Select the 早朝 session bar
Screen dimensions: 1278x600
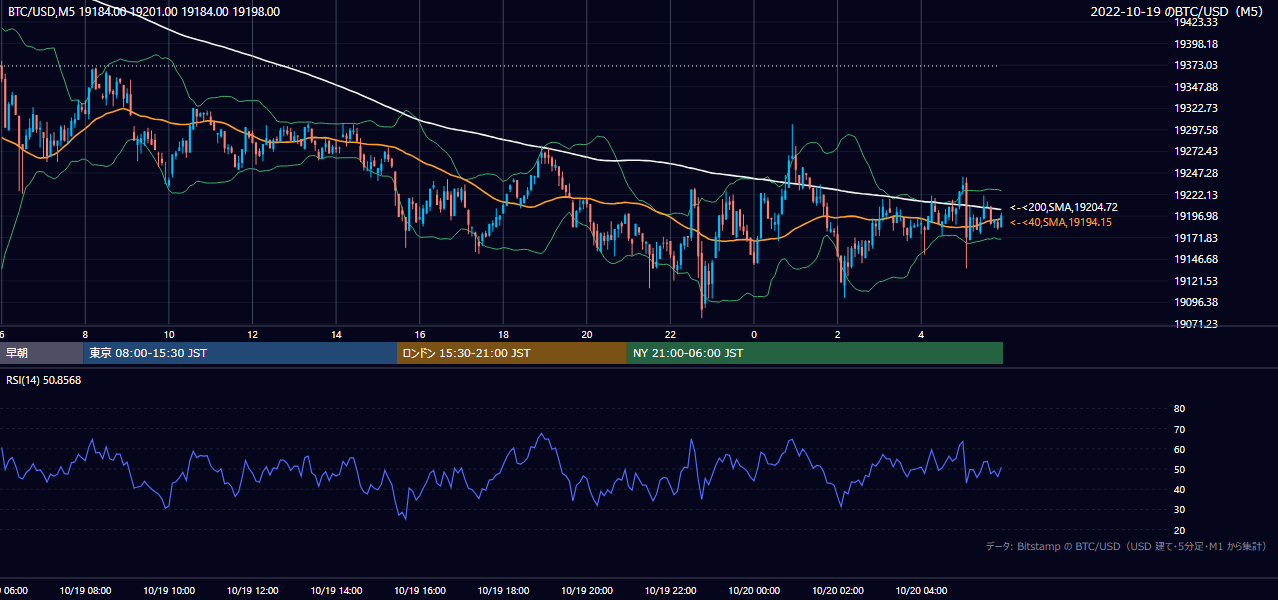42,353
